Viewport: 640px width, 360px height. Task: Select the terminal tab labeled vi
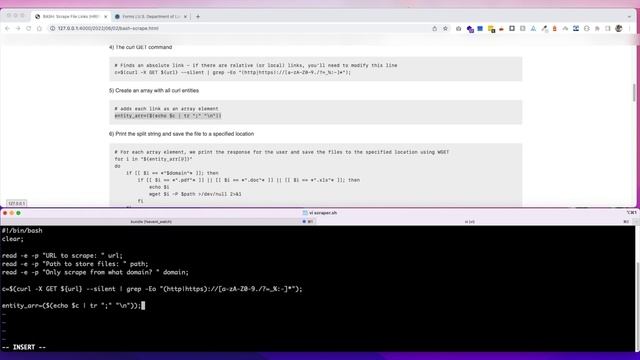coord(469,222)
